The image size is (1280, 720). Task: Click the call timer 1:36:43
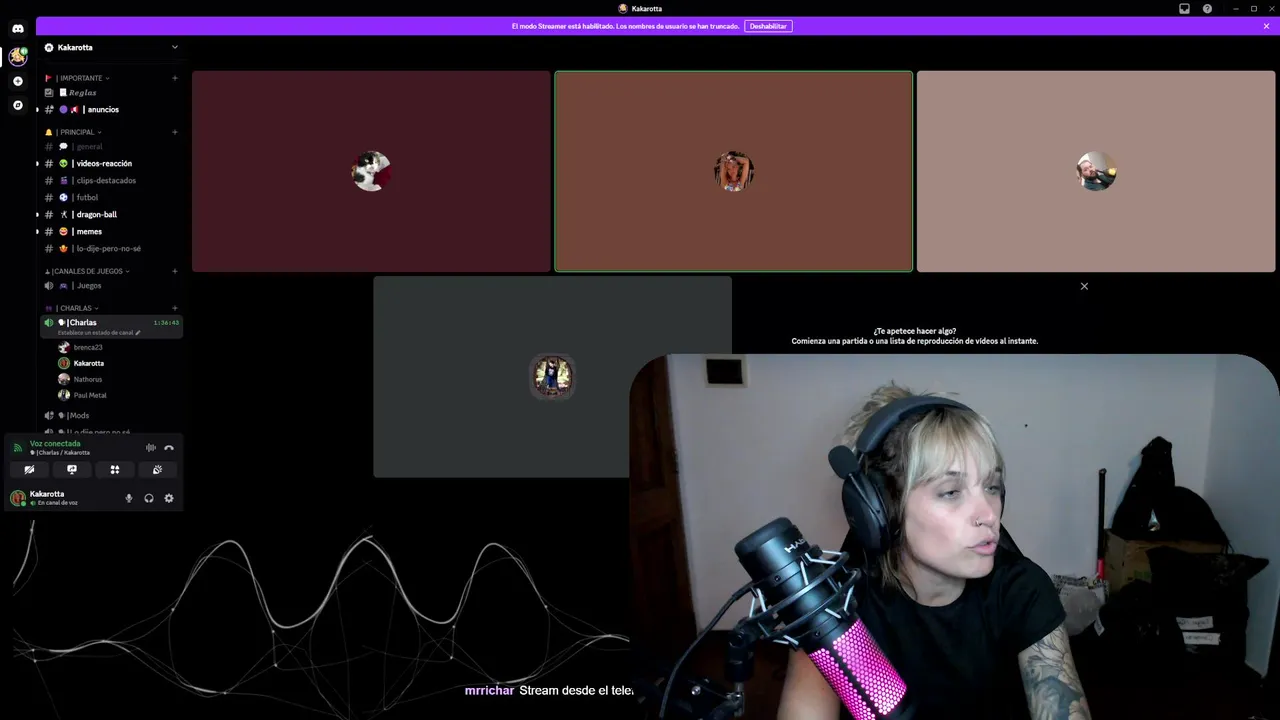(x=166, y=323)
